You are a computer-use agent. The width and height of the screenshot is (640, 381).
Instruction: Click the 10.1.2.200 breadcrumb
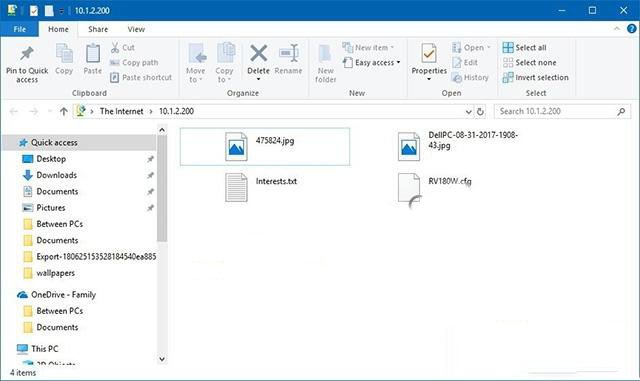(176, 111)
